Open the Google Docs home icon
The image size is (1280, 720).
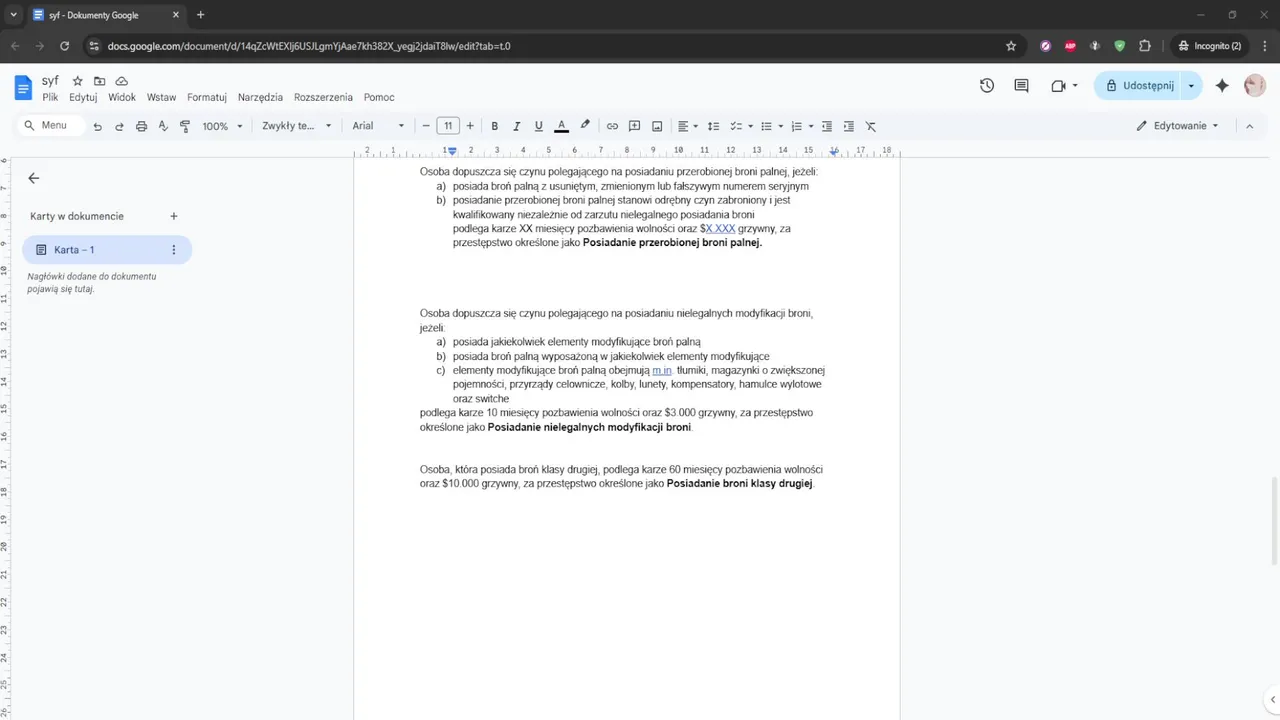[23, 88]
